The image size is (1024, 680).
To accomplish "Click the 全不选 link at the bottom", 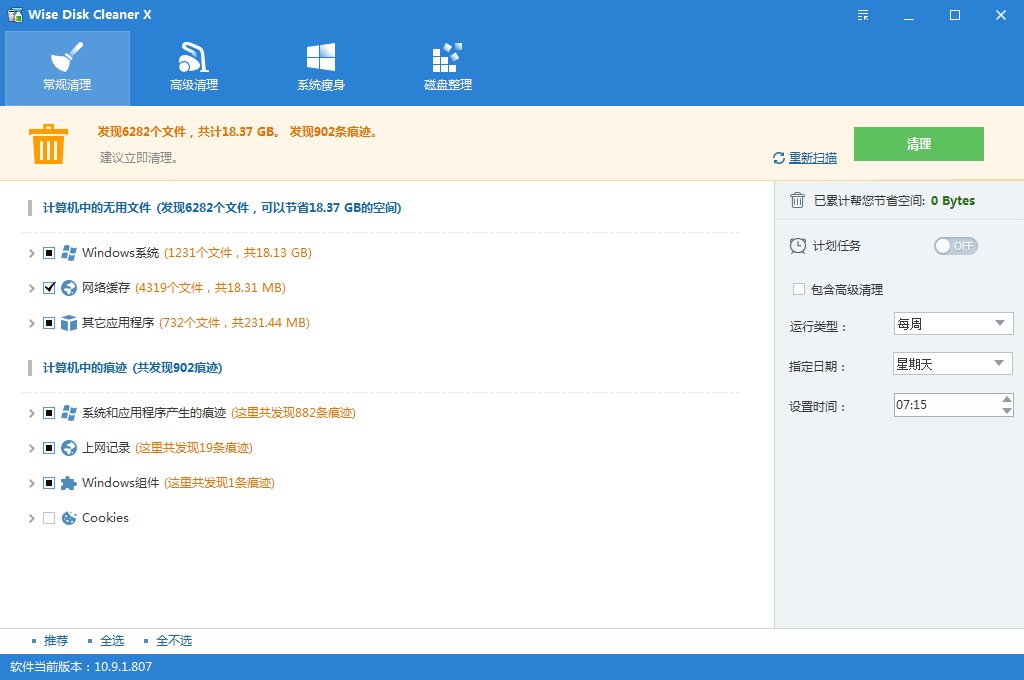I will pos(175,640).
